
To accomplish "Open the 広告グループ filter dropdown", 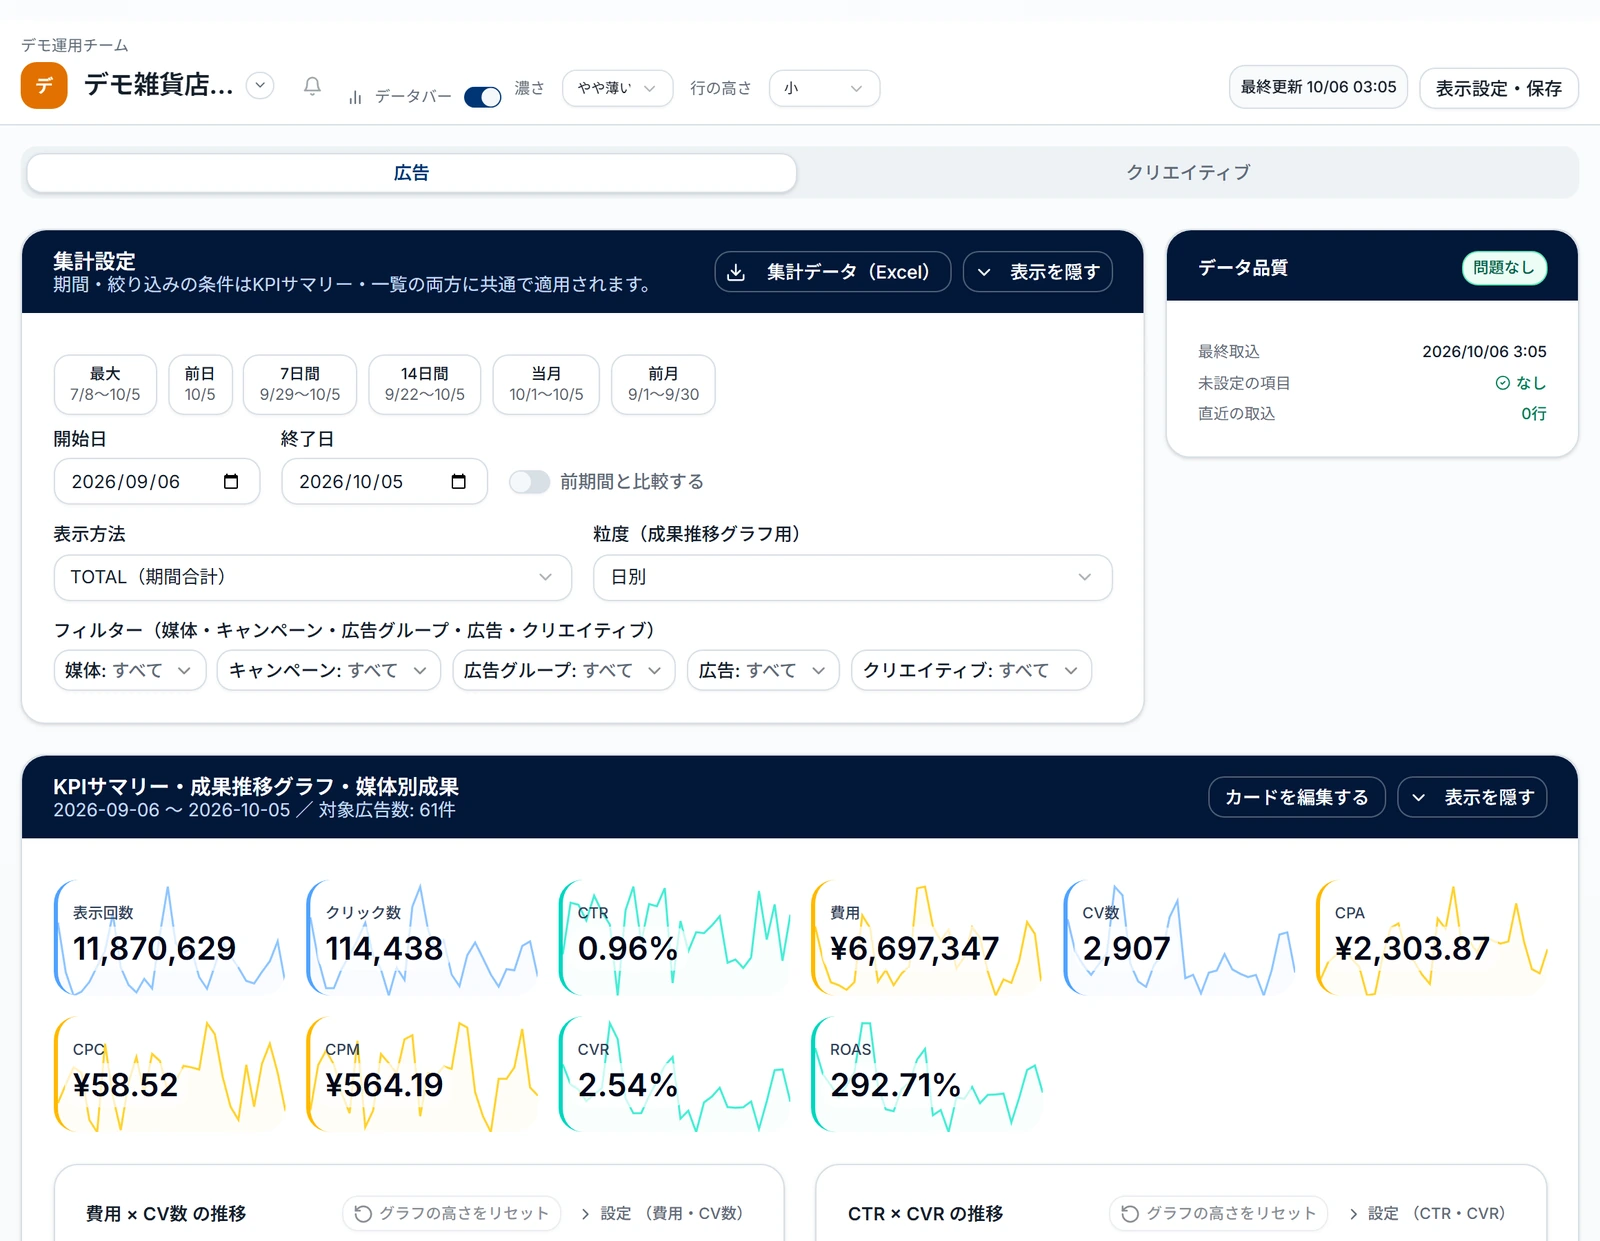I will (x=563, y=670).
